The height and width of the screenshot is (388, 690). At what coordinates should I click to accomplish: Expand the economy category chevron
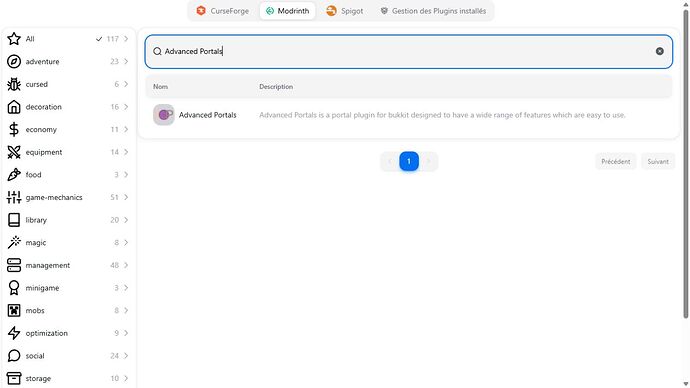[126, 129]
